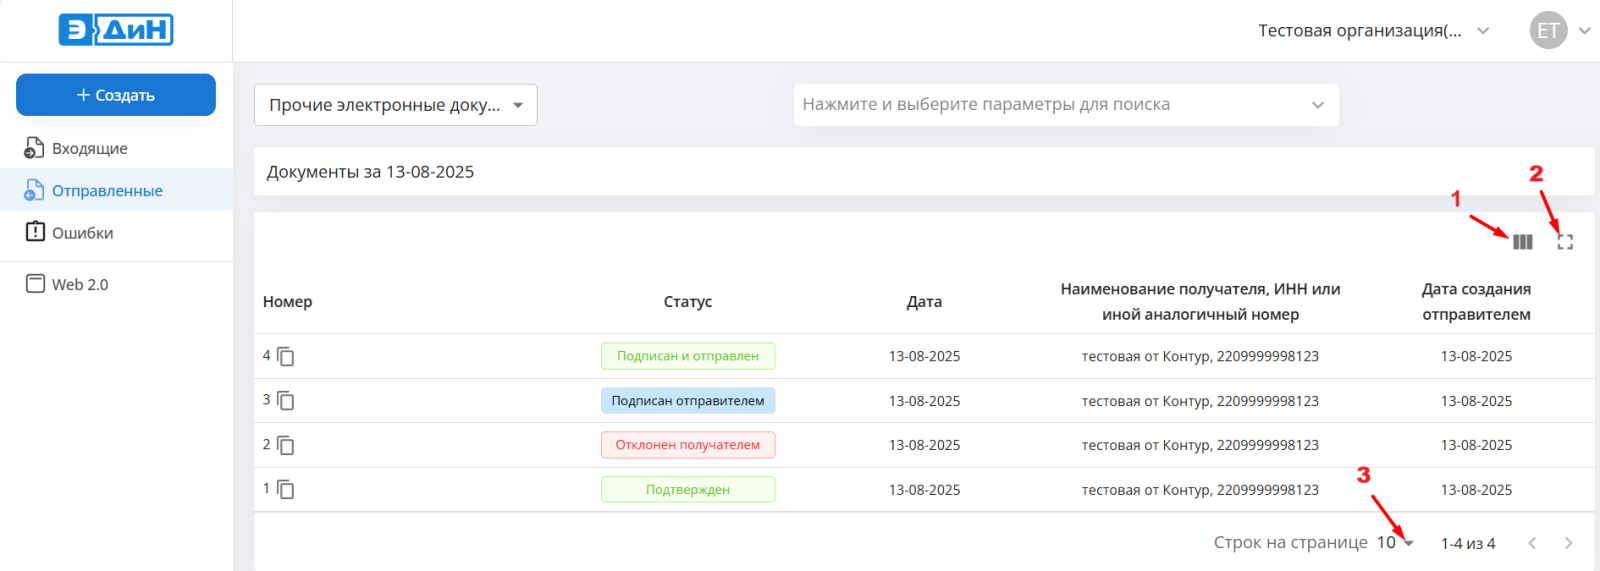This screenshot has width=1600, height=571.
Task: Click the Наименование получателя column header
Action: pos(1200,301)
